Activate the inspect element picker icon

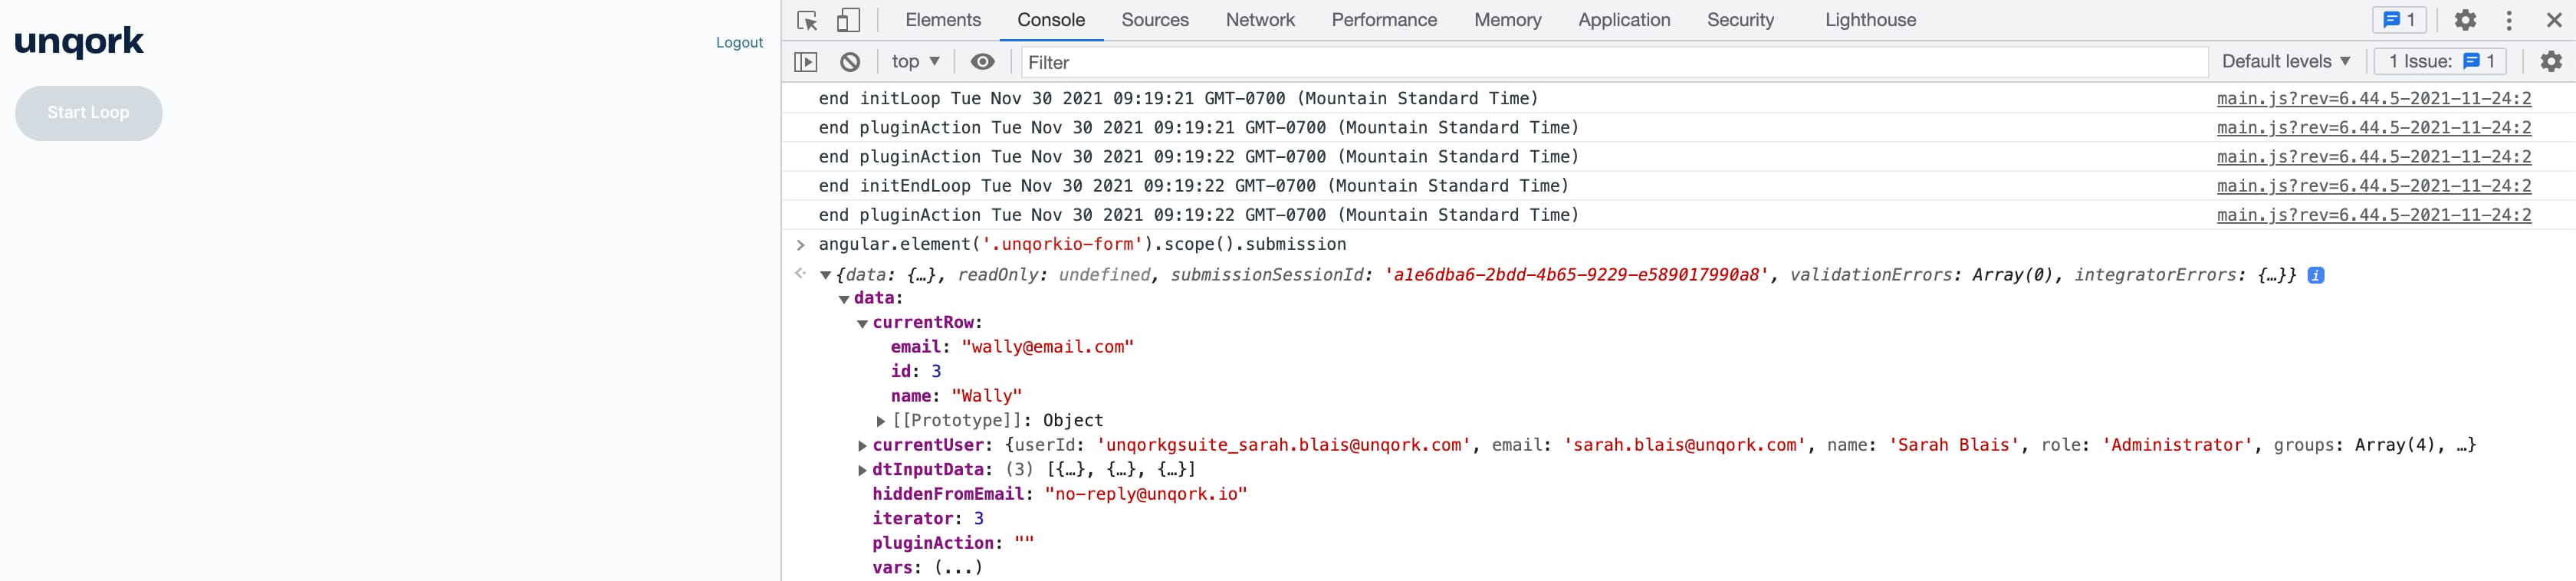(807, 20)
